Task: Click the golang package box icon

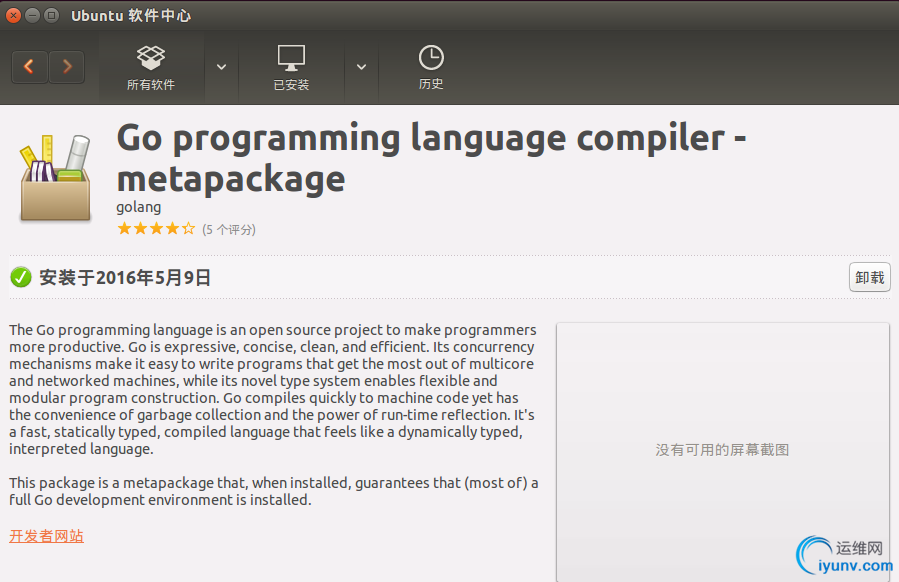Action: (55, 178)
